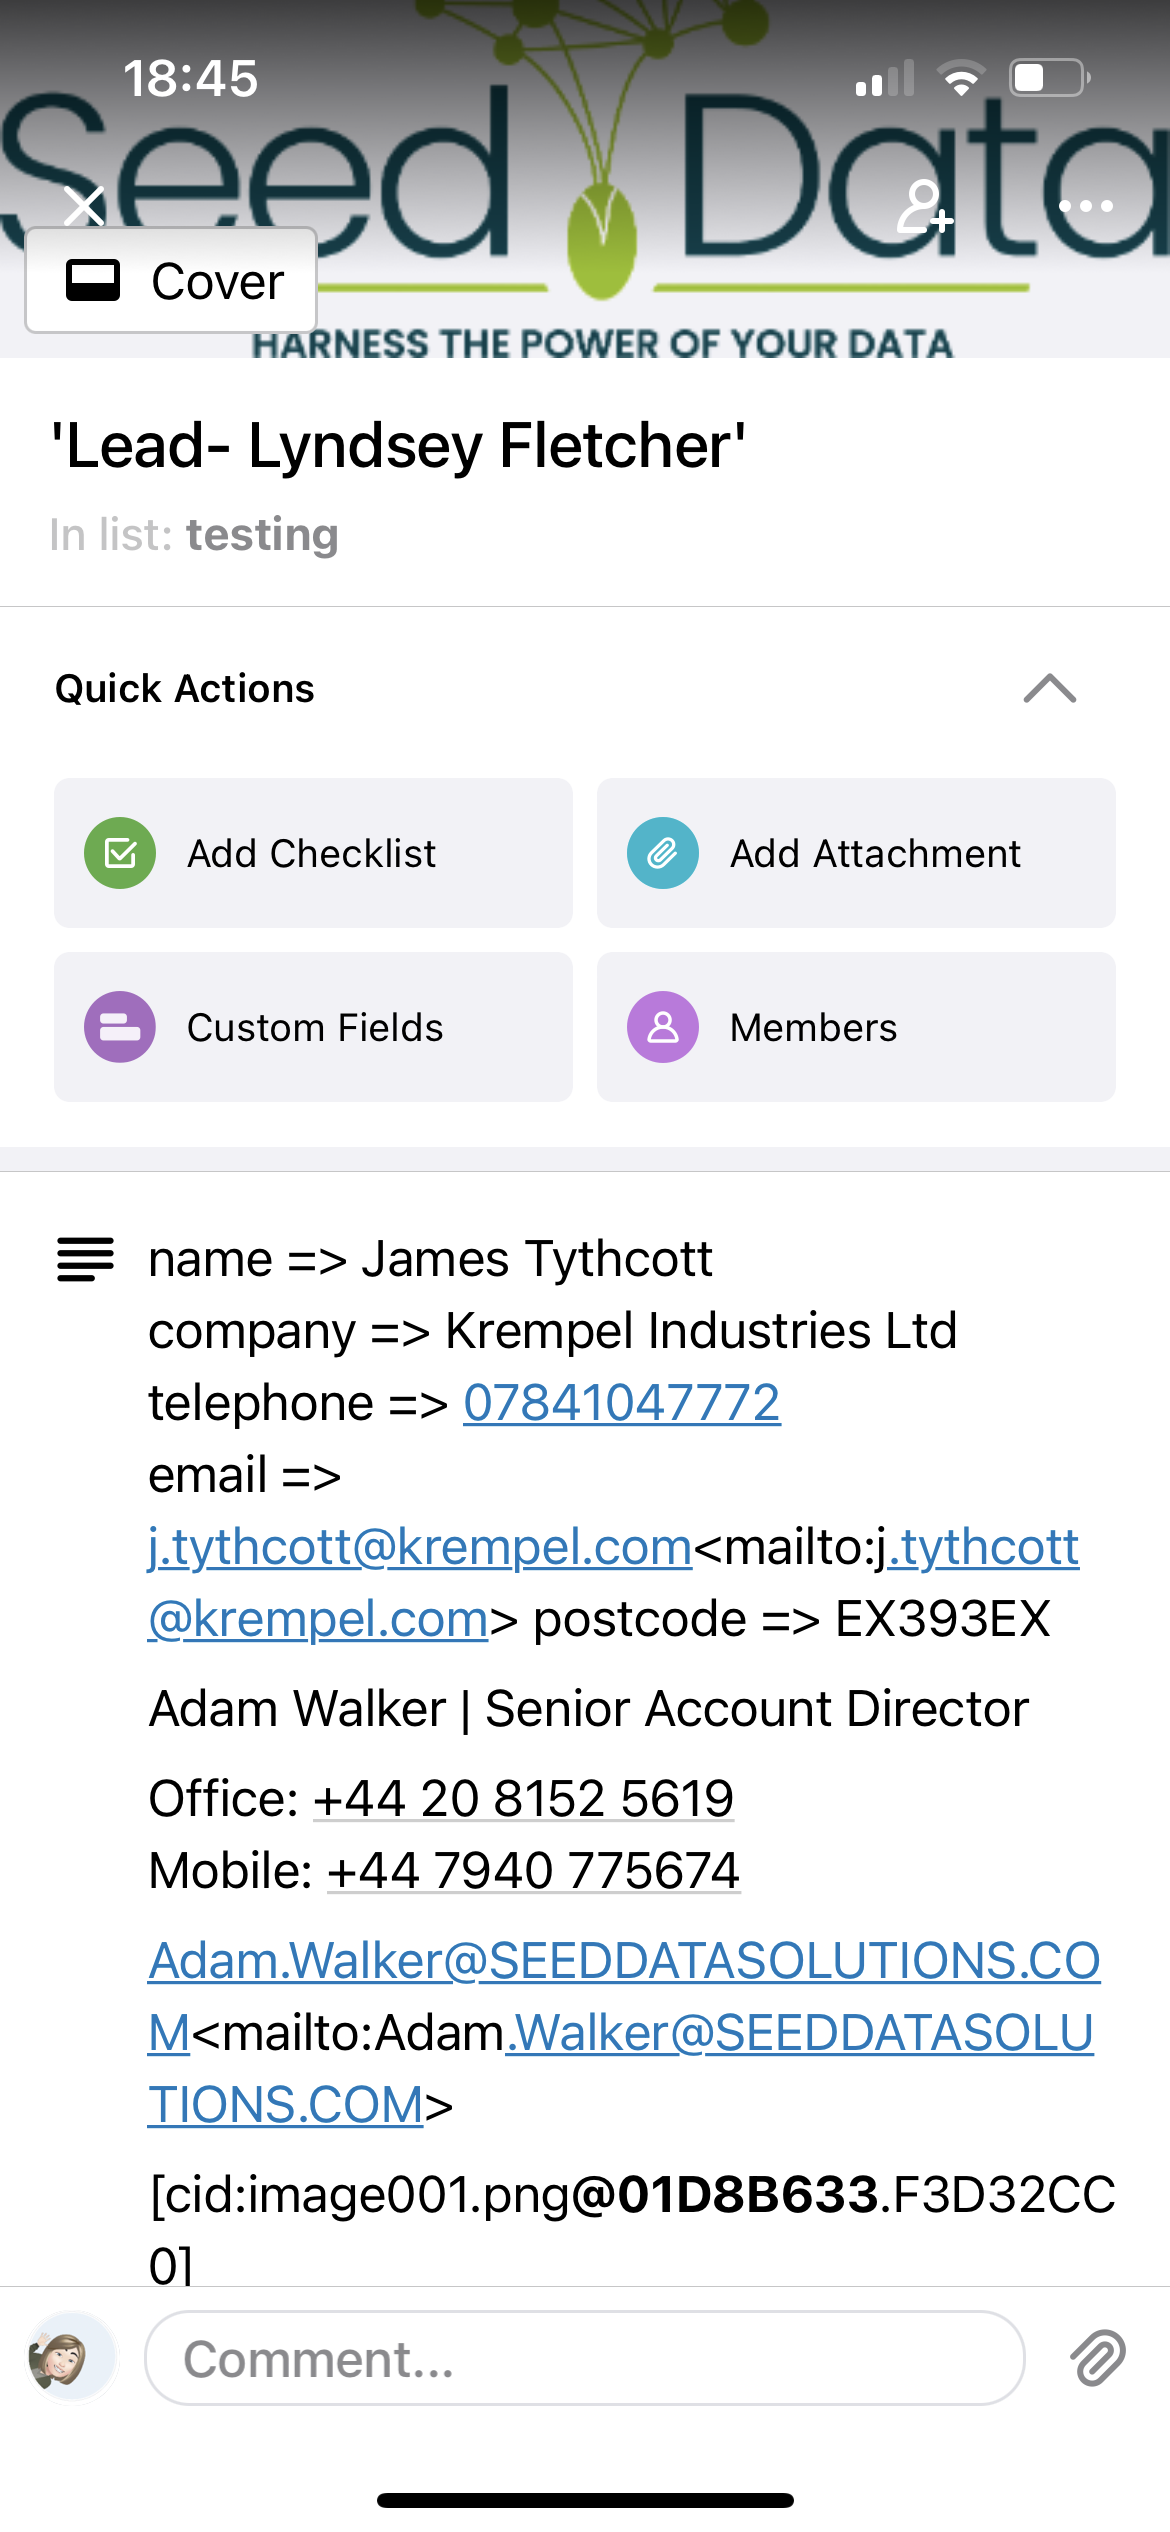Dial mobile number +44 7940 775674

pos(533,1870)
